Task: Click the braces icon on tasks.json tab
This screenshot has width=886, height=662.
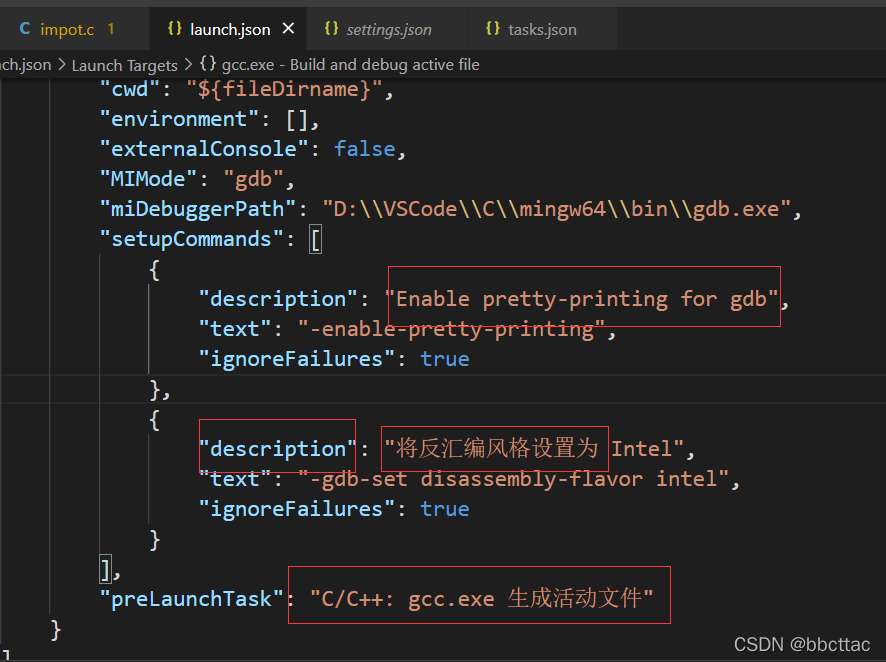Action: coord(493,28)
